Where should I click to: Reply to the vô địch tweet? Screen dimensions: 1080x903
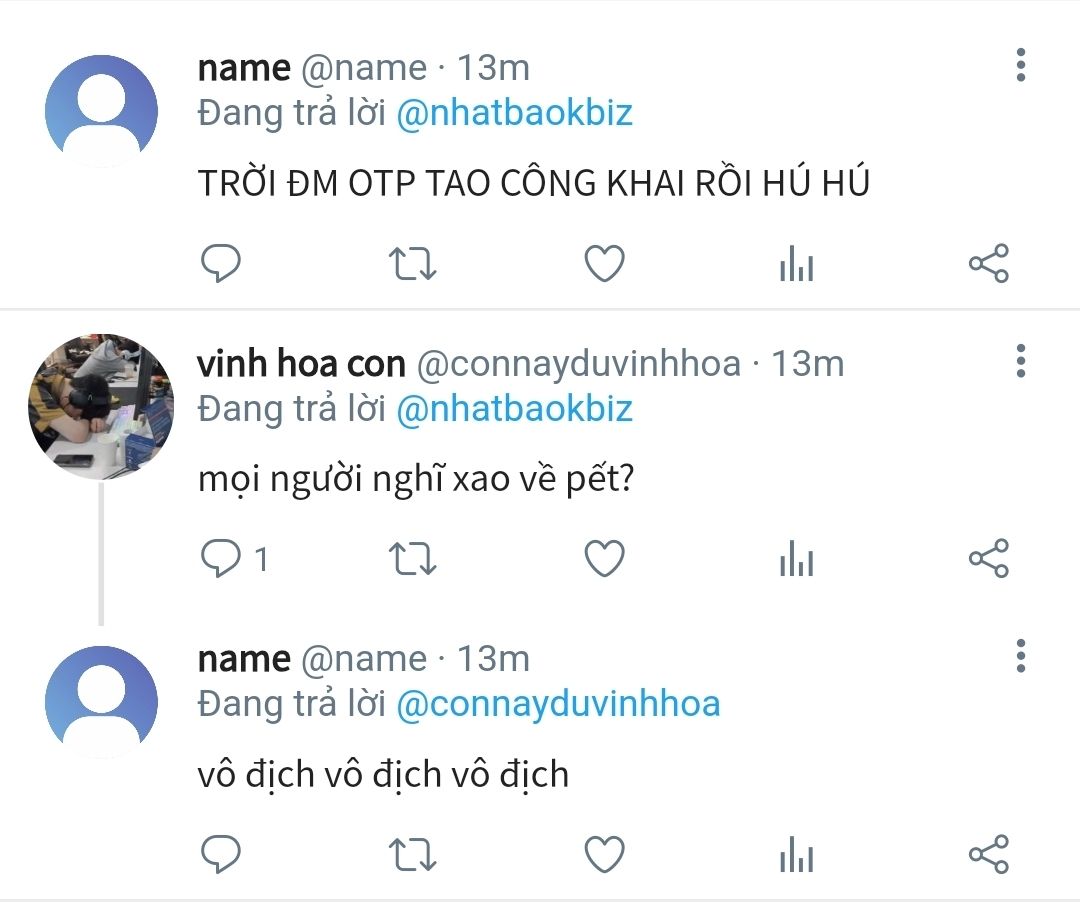pos(221,854)
